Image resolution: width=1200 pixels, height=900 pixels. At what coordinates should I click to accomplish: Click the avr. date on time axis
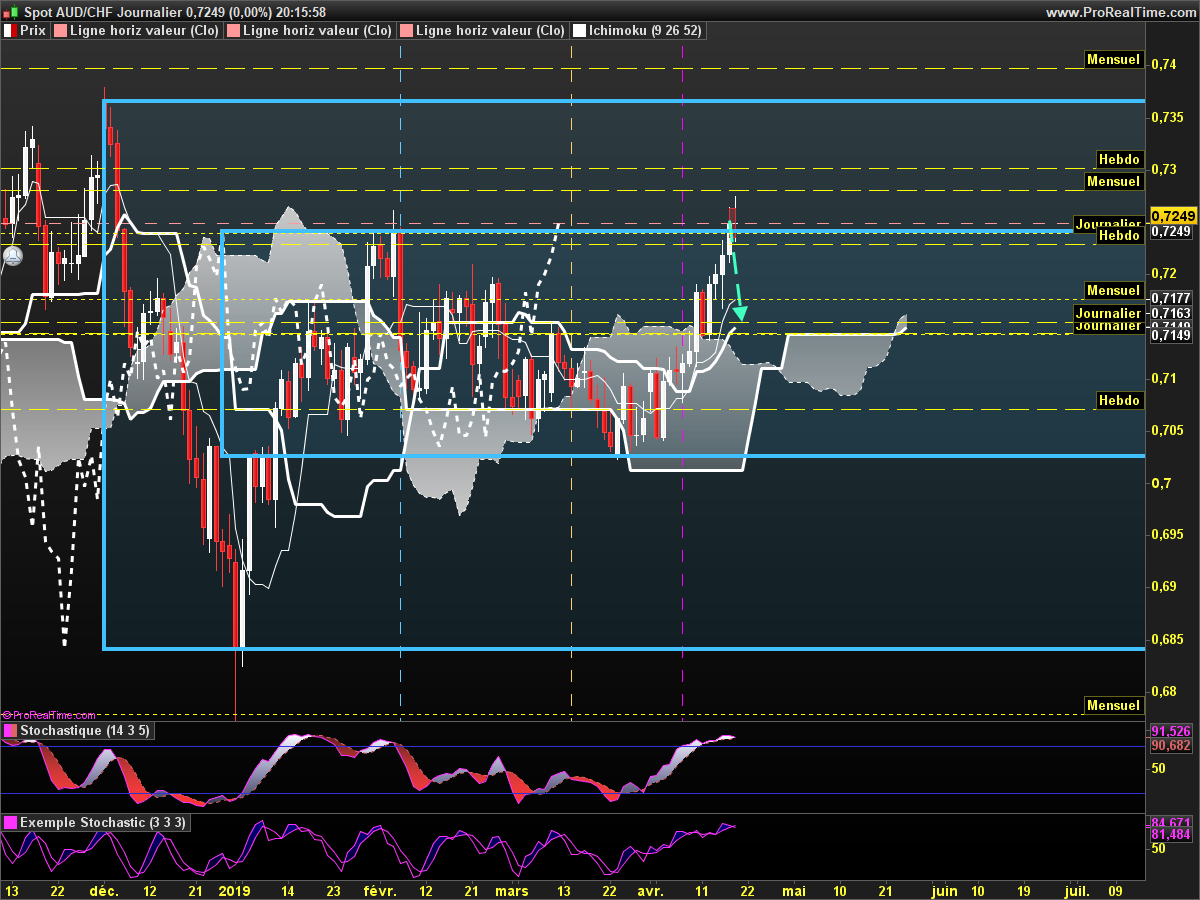click(x=650, y=890)
